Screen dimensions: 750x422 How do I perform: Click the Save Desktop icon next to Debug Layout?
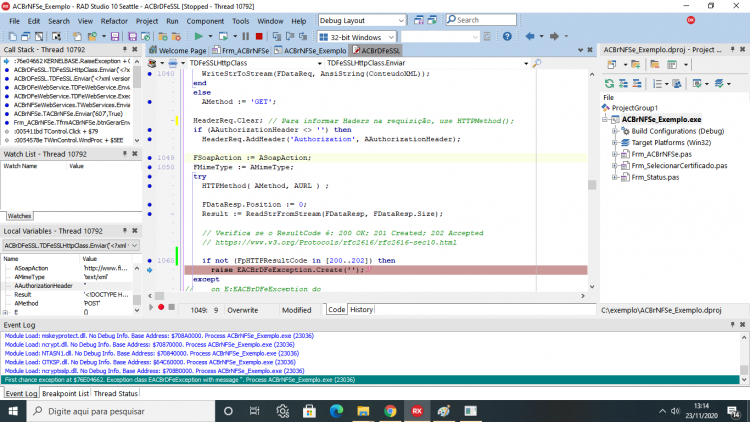click(419, 21)
